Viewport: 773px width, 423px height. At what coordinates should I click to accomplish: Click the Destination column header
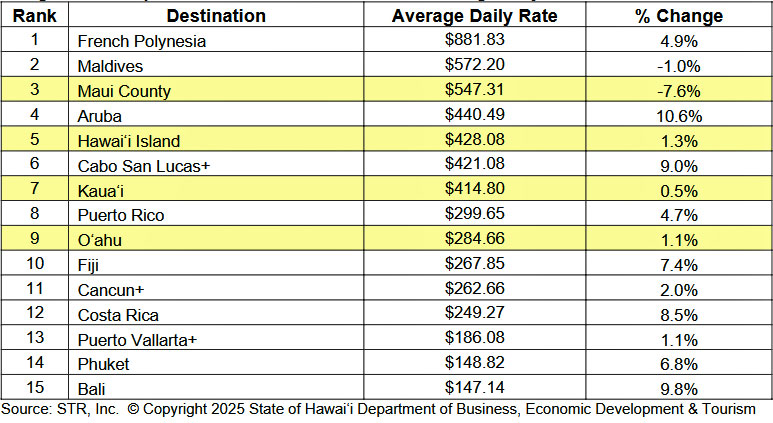click(x=216, y=16)
